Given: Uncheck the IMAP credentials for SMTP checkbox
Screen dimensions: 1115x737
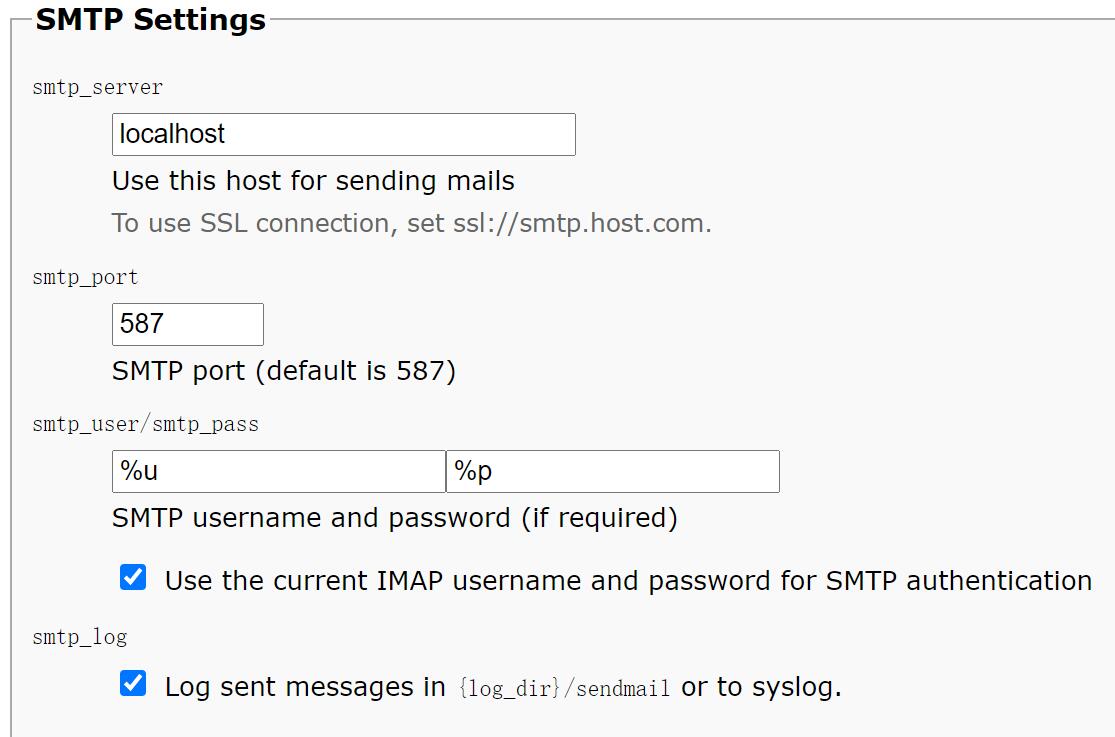Looking at the screenshot, I should click(x=133, y=578).
